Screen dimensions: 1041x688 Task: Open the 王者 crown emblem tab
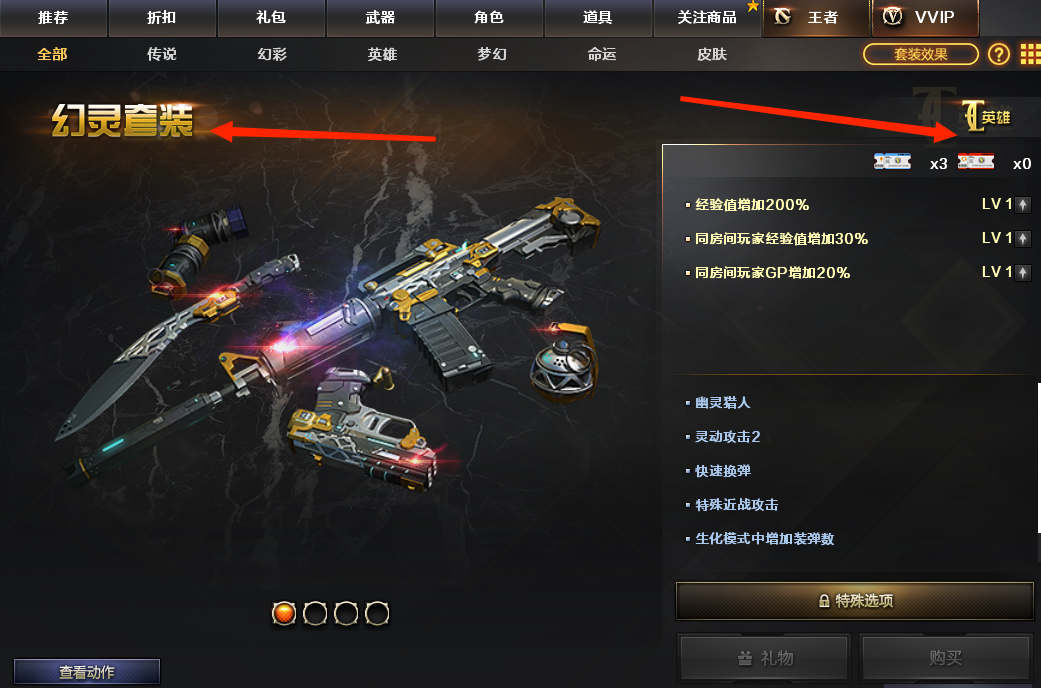(x=817, y=17)
